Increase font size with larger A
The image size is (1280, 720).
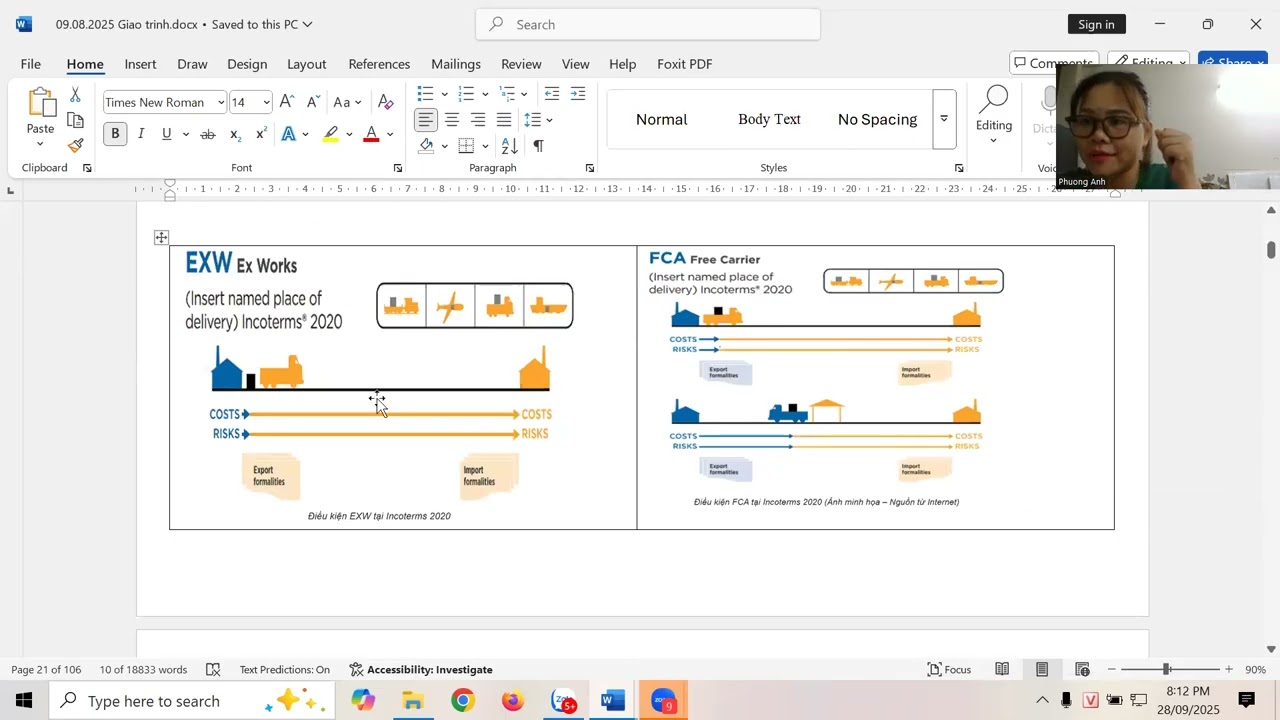coord(287,102)
